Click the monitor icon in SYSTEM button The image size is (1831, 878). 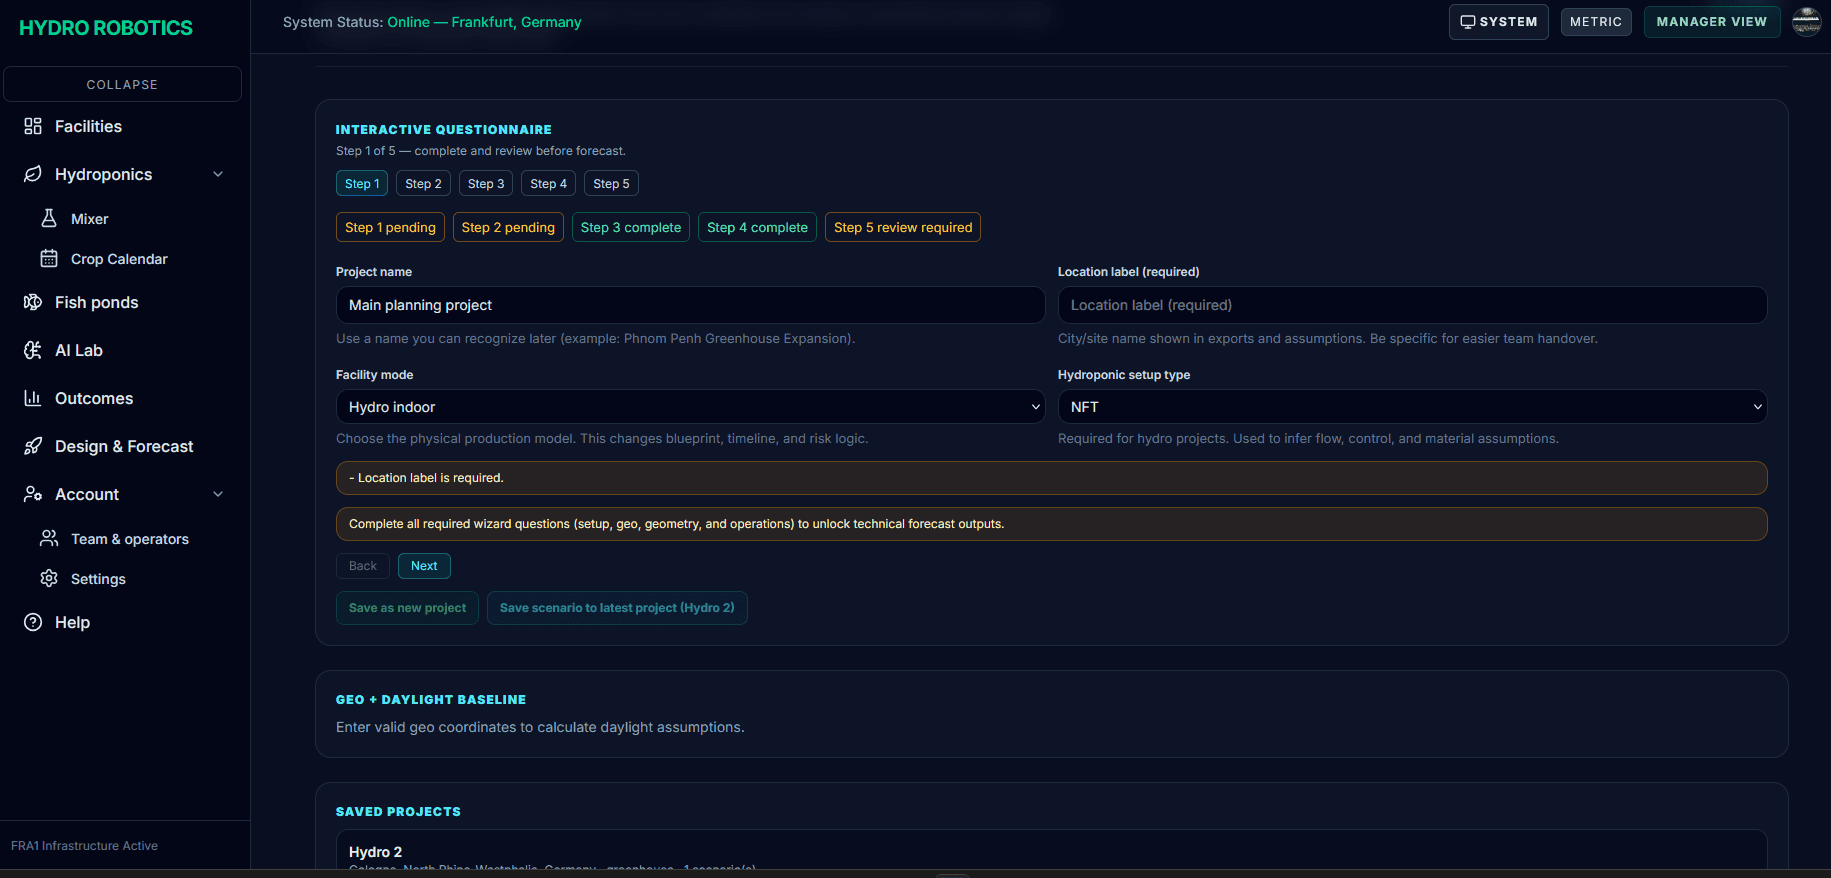pyautogui.click(x=1468, y=22)
